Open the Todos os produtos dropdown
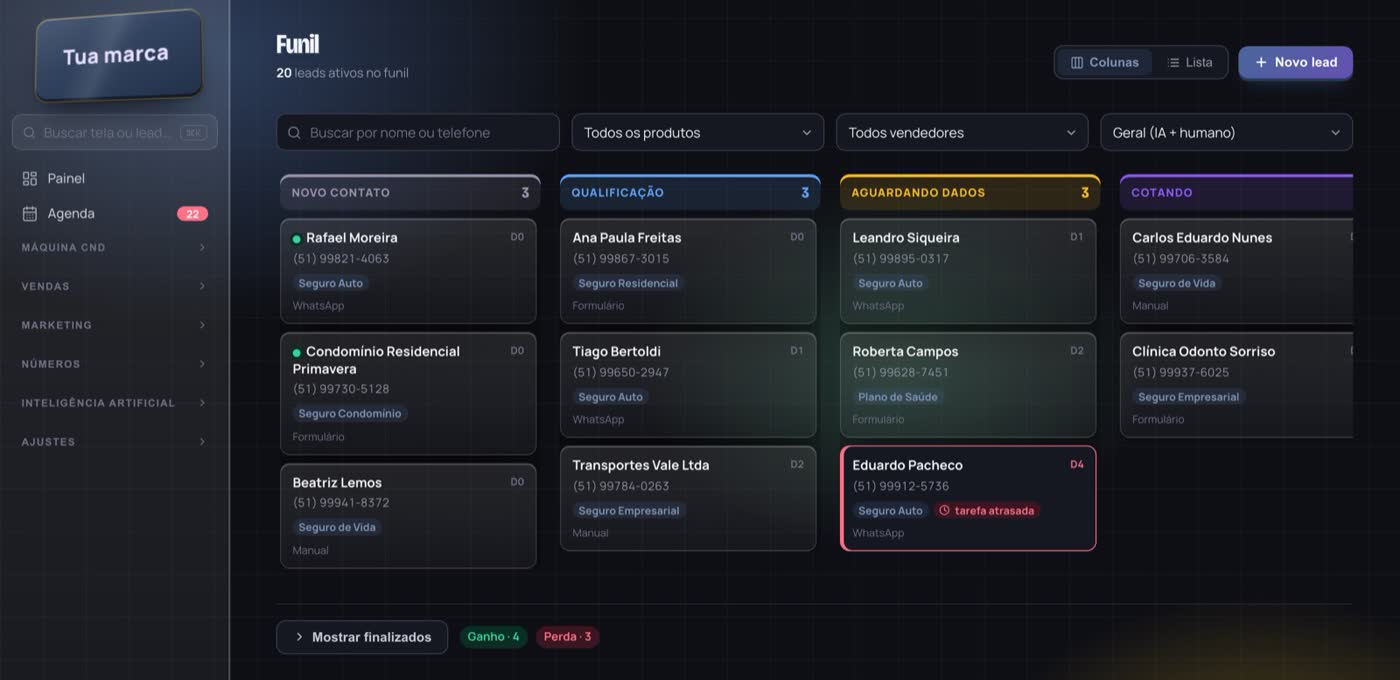 coord(698,132)
